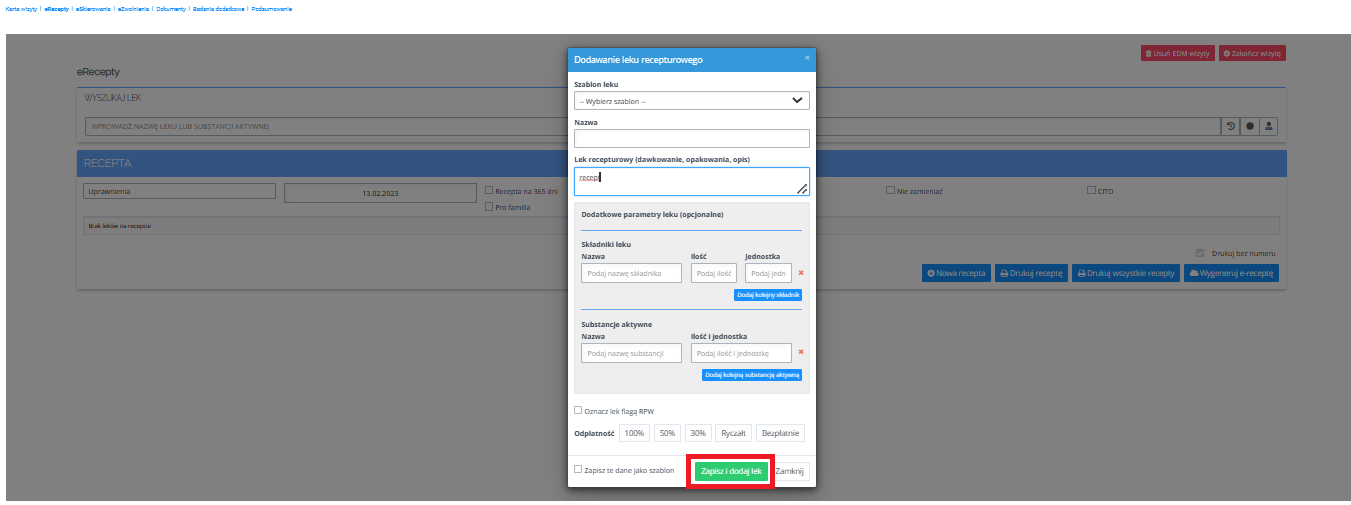
Task: Click the 'Drukuj receptę' button
Action: click(1031, 273)
